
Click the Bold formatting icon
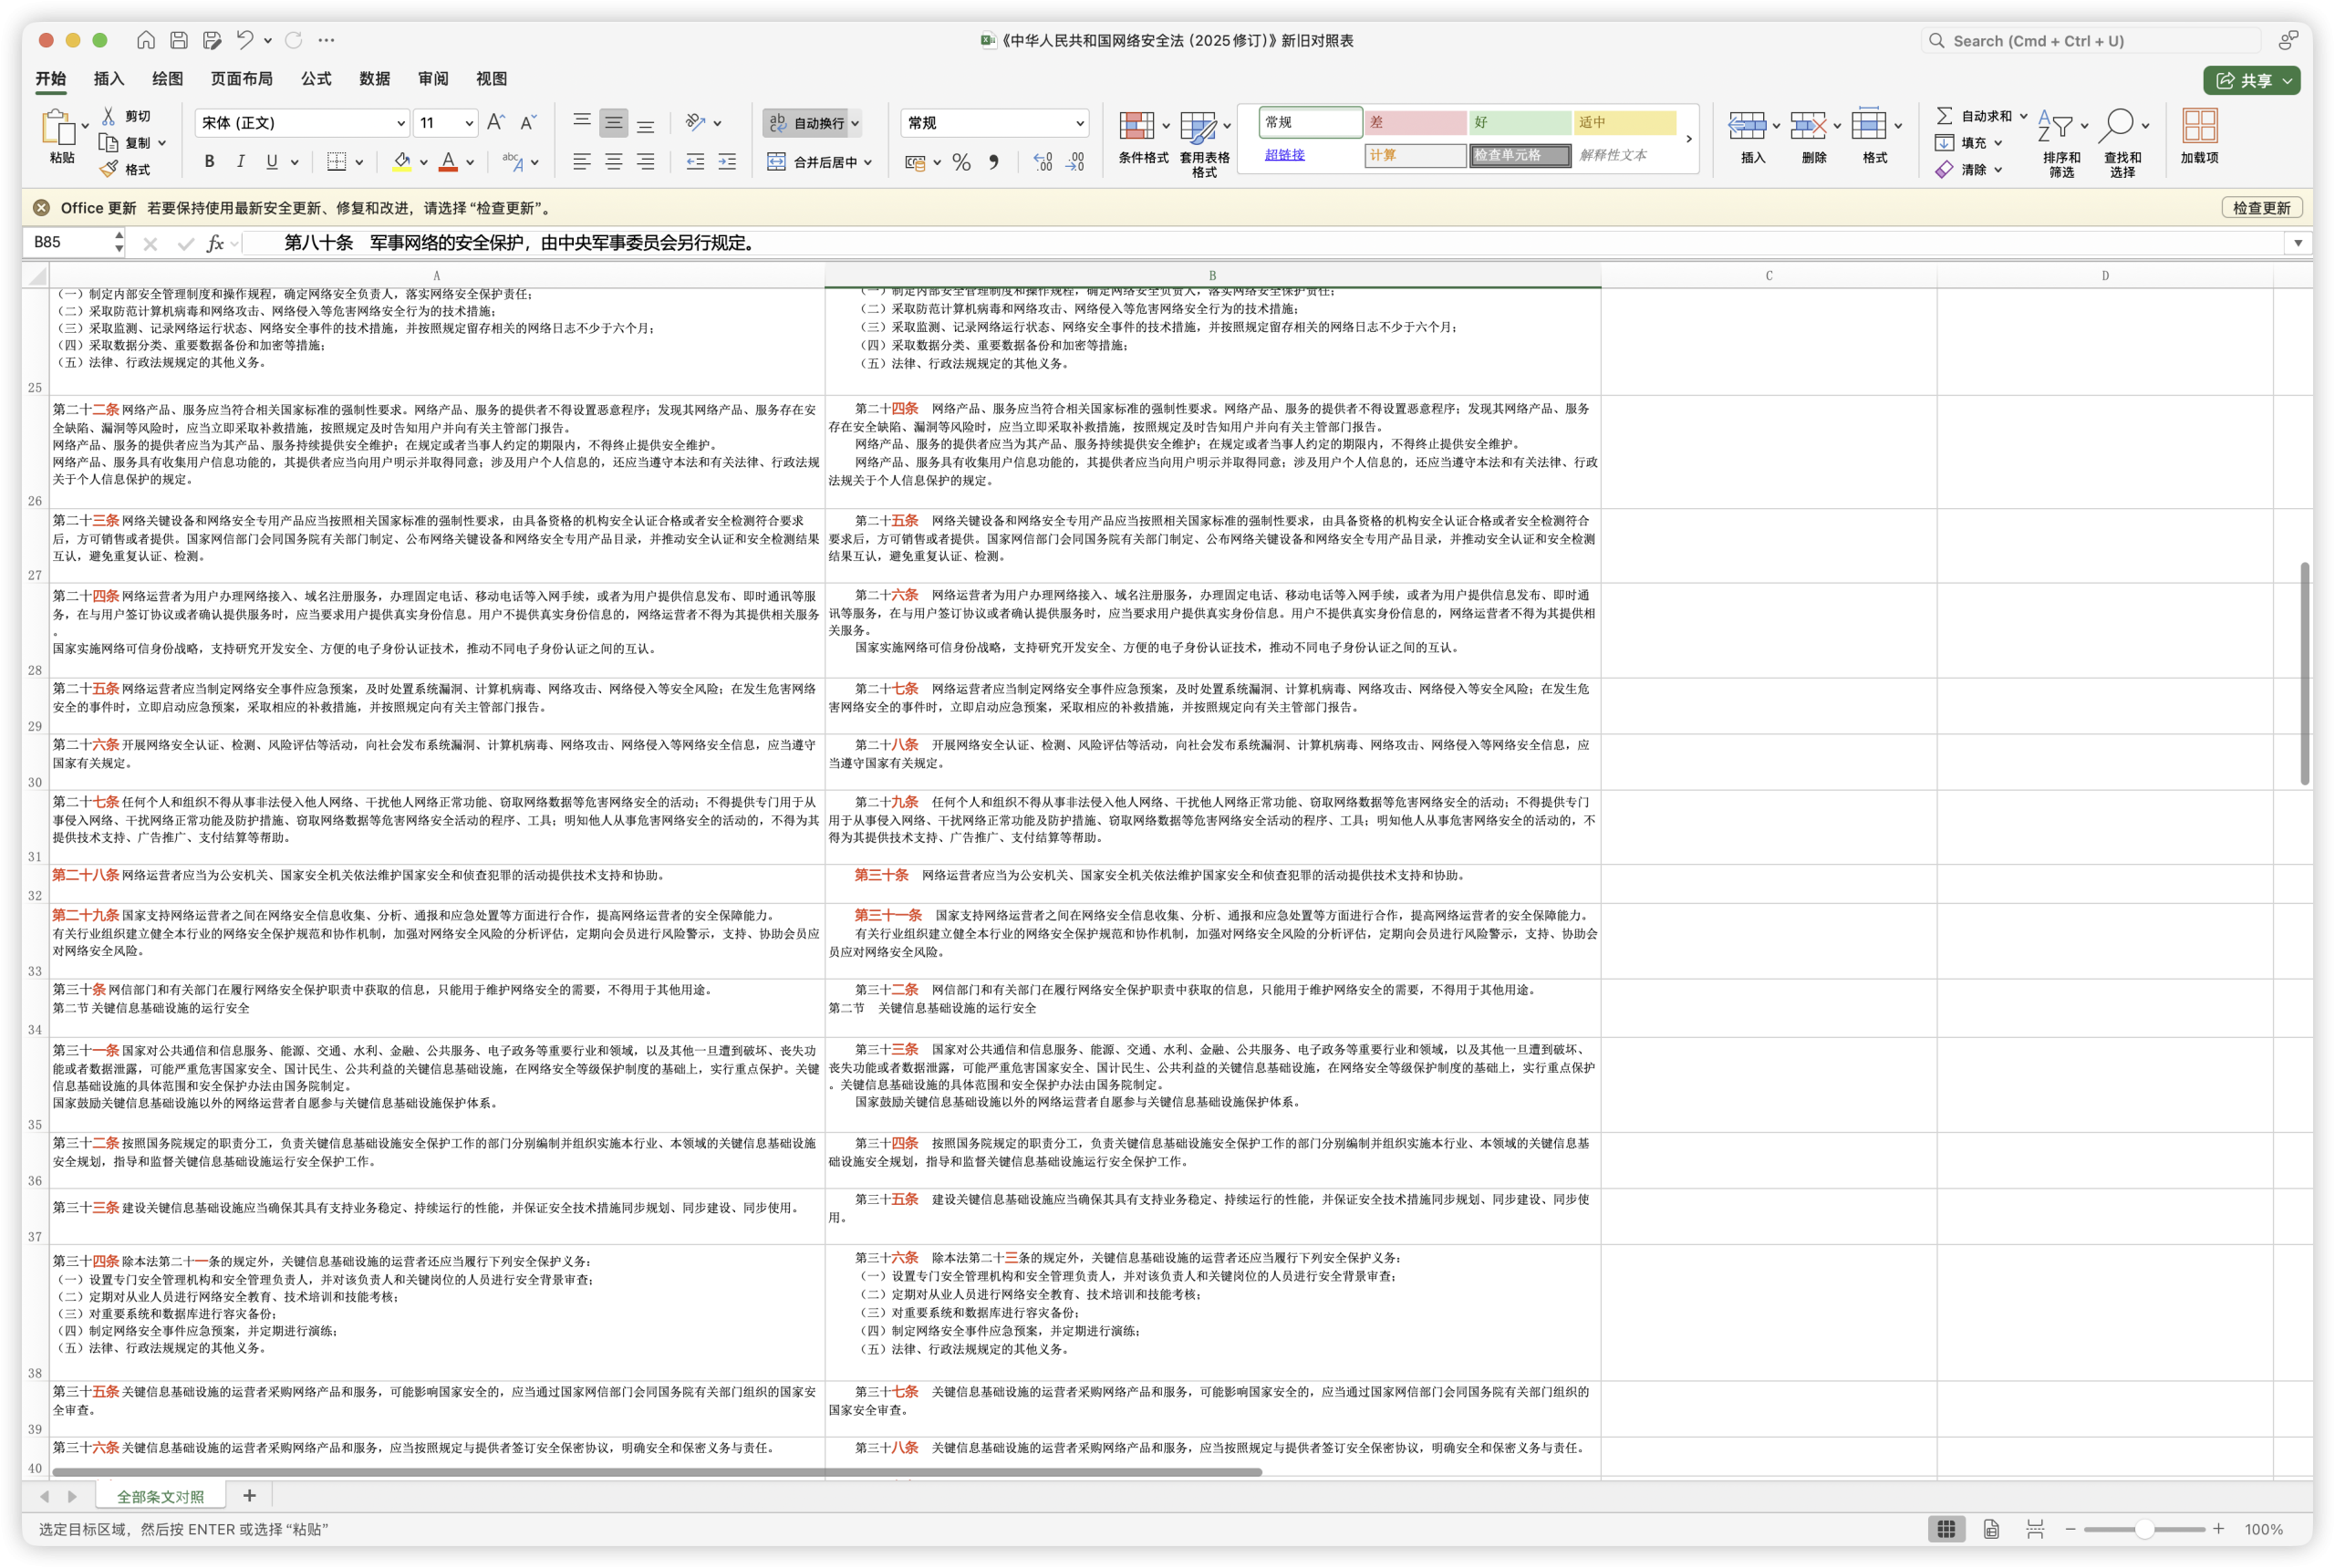click(x=209, y=161)
